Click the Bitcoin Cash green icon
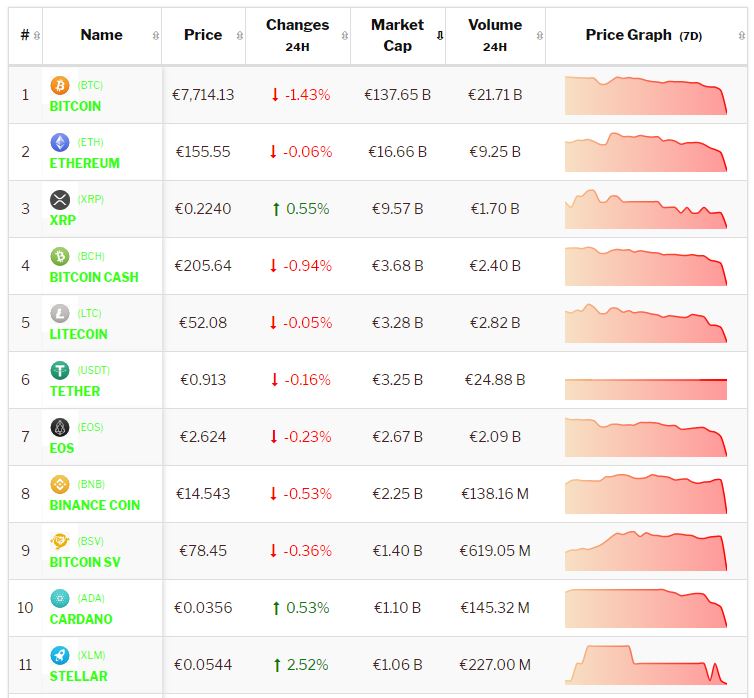Screen dimensions: 754x698 [59, 257]
